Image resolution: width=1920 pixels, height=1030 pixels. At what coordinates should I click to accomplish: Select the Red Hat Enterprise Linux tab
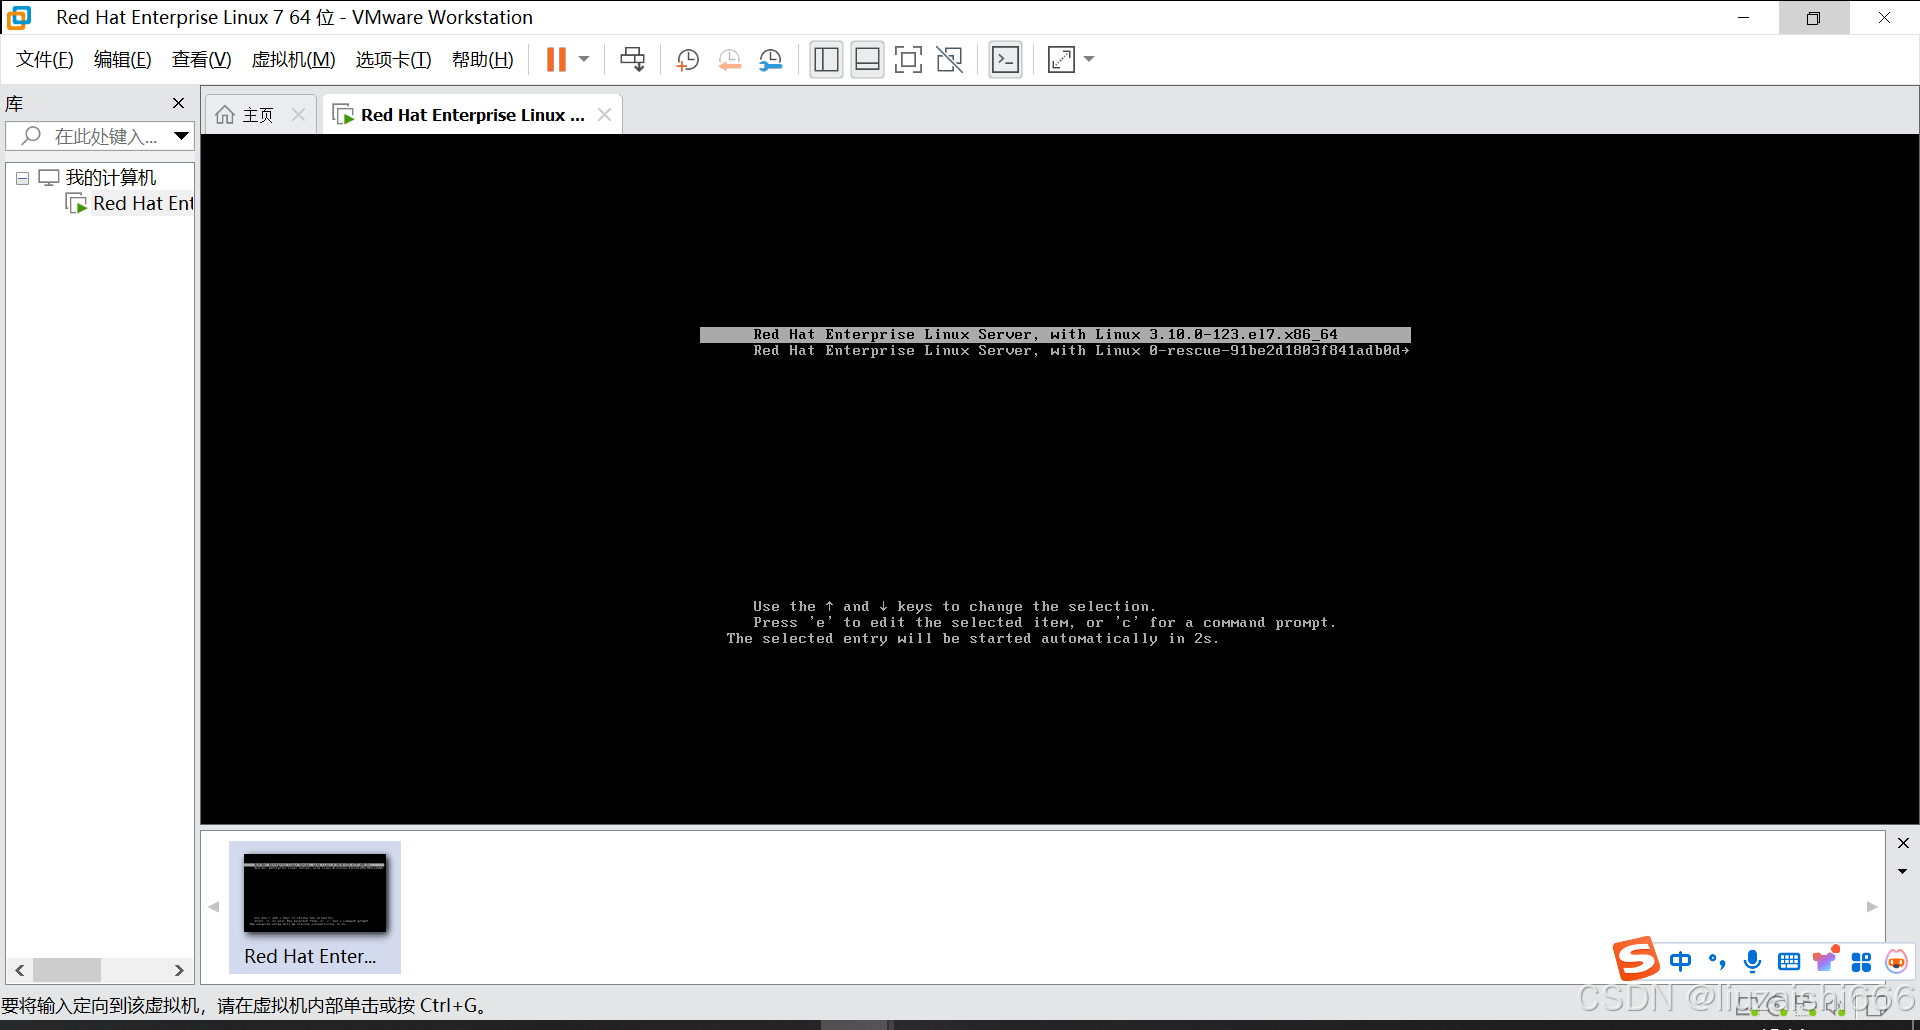click(459, 115)
